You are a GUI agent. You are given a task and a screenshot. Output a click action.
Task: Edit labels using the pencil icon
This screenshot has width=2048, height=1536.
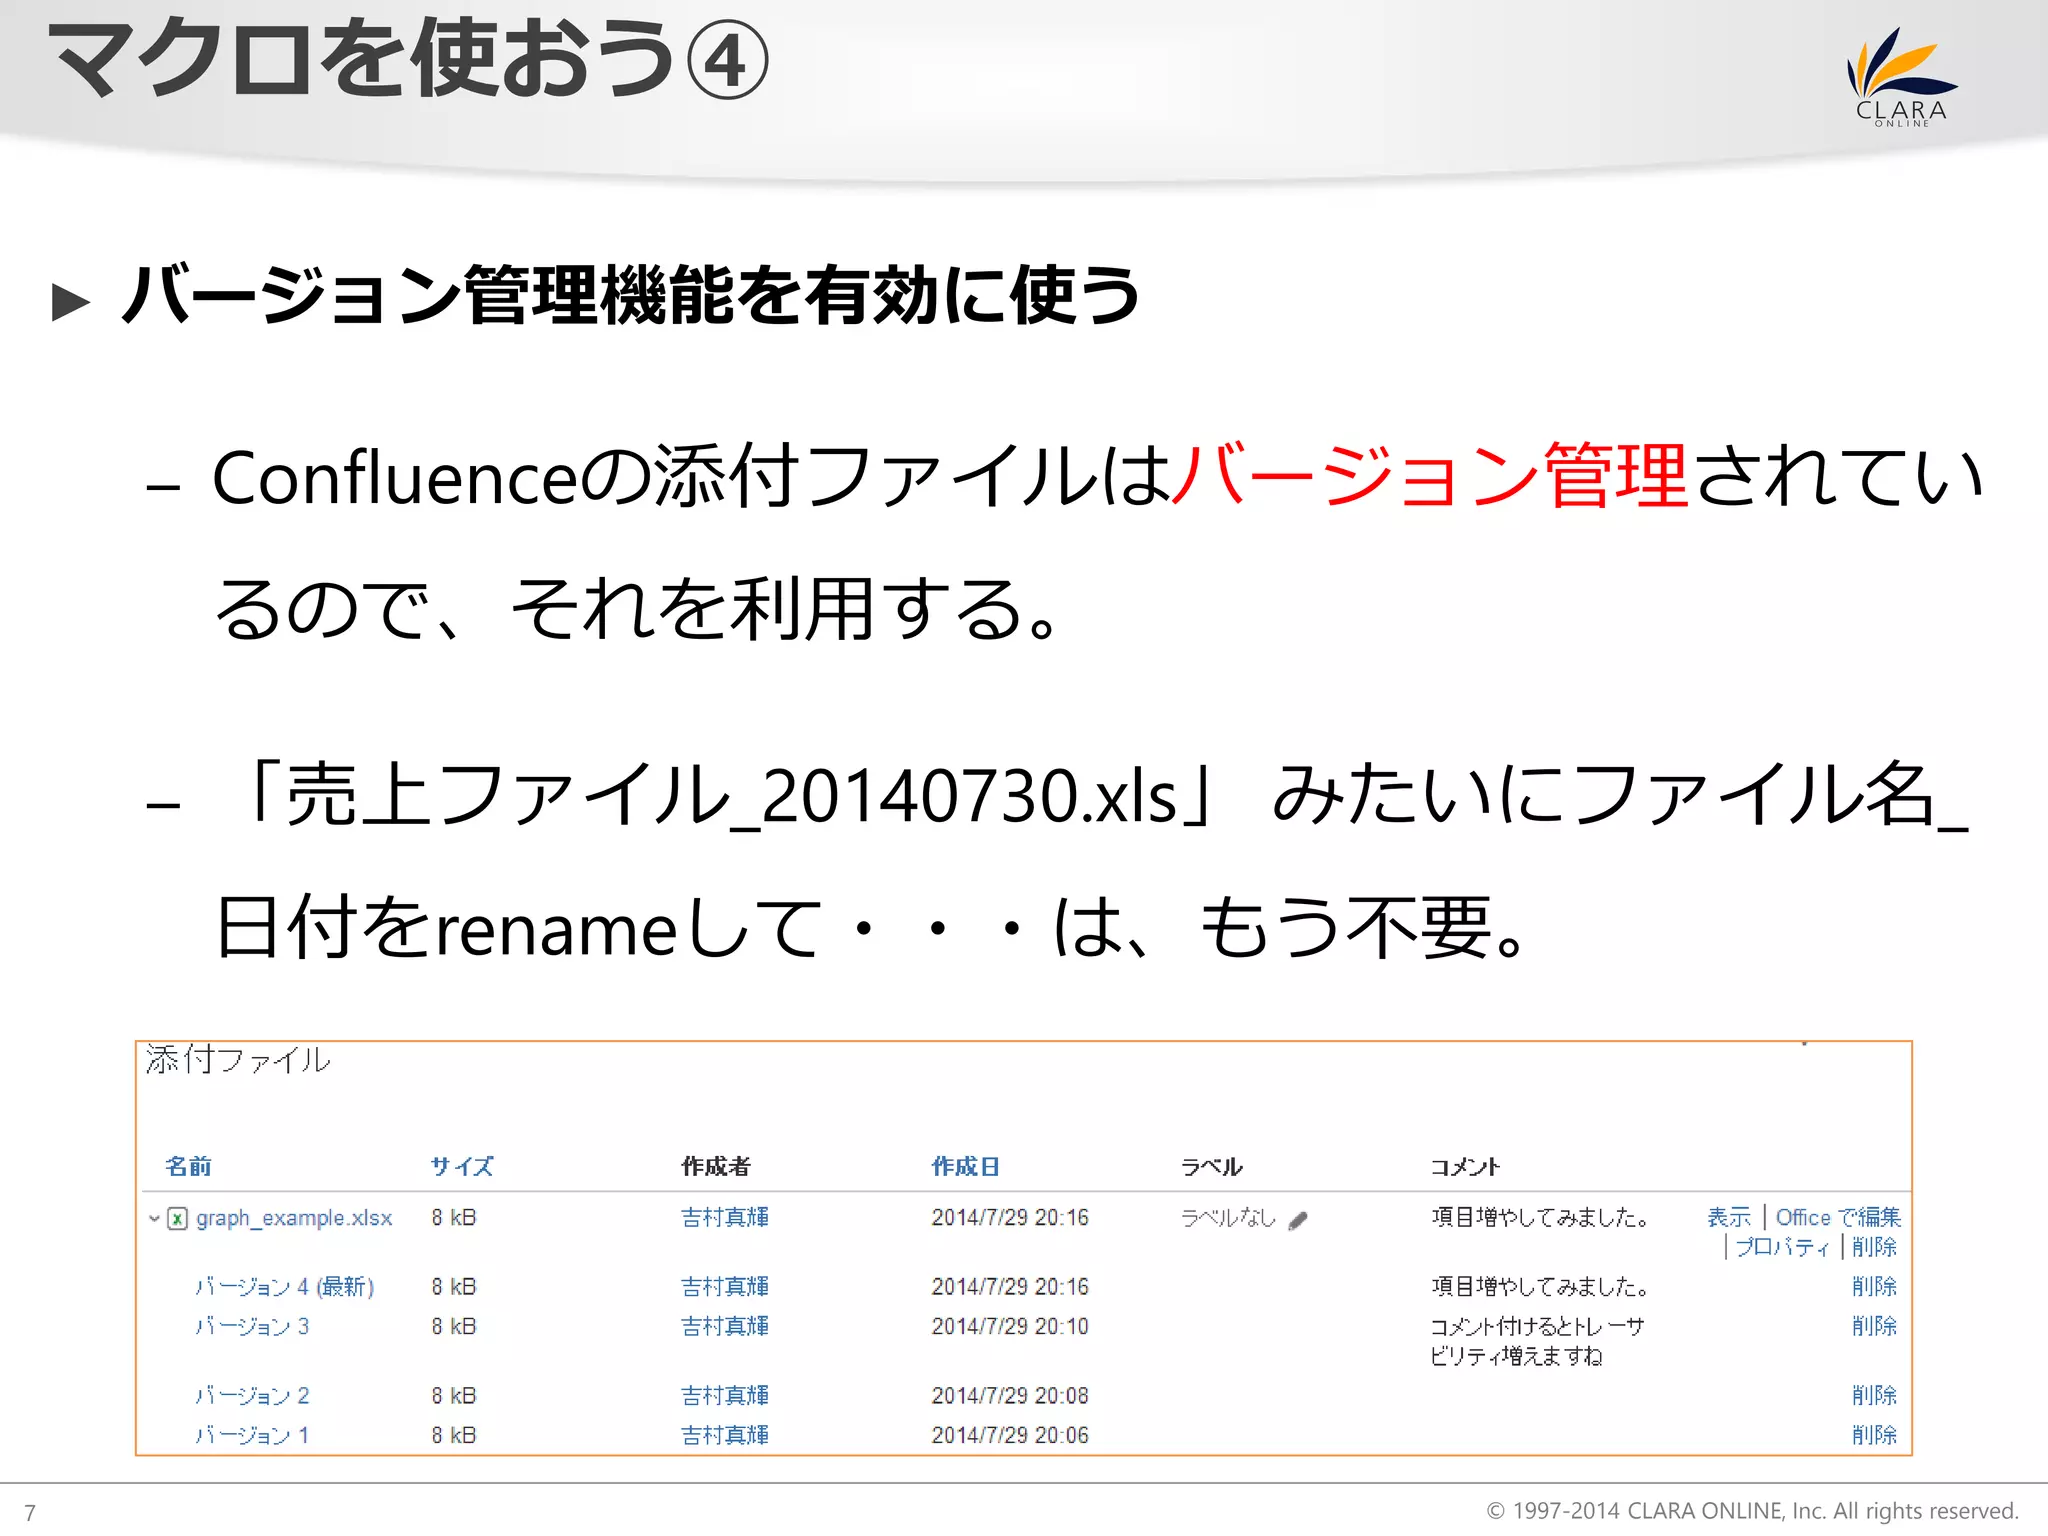(1298, 1220)
